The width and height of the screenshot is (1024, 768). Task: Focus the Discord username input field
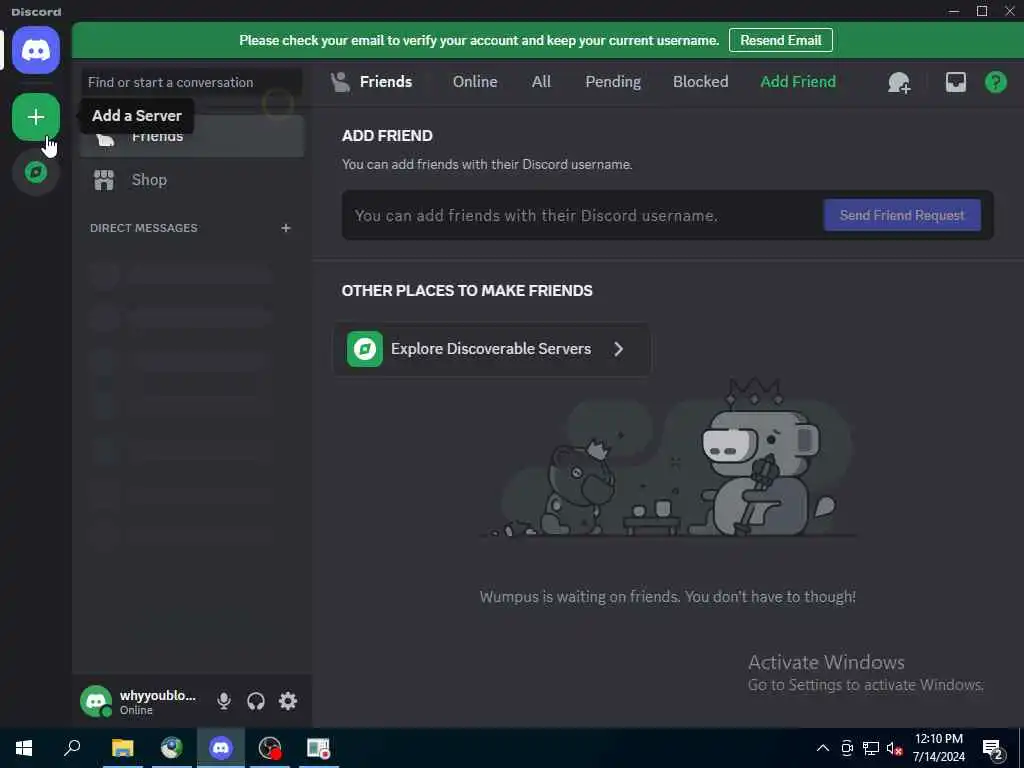click(581, 216)
